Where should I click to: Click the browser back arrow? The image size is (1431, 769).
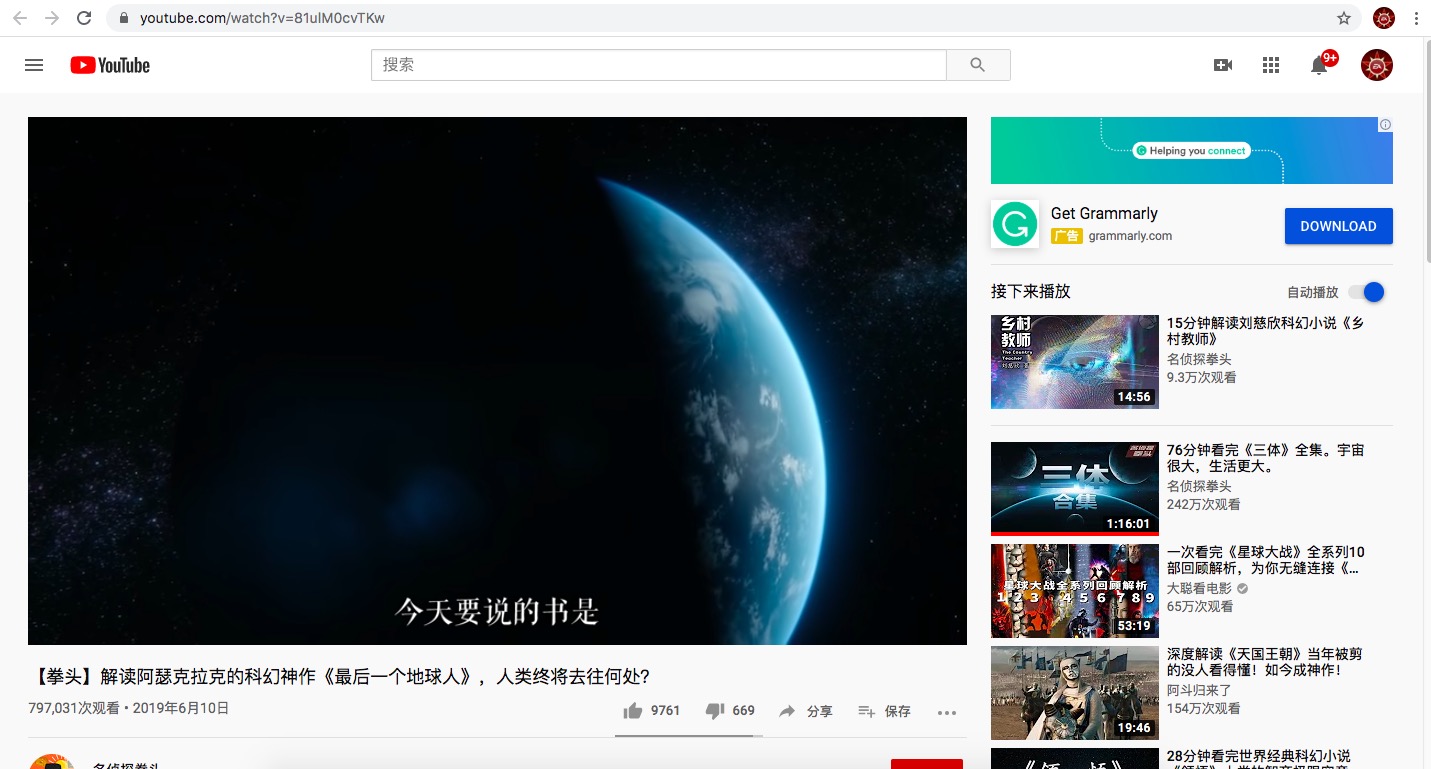pos(19,18)
